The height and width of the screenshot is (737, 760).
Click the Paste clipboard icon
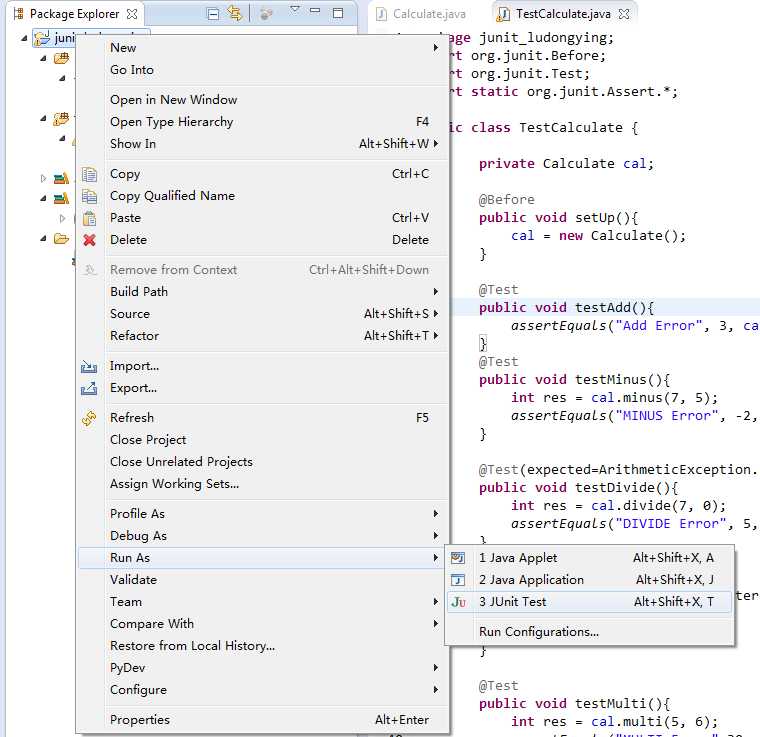point(89,218)
